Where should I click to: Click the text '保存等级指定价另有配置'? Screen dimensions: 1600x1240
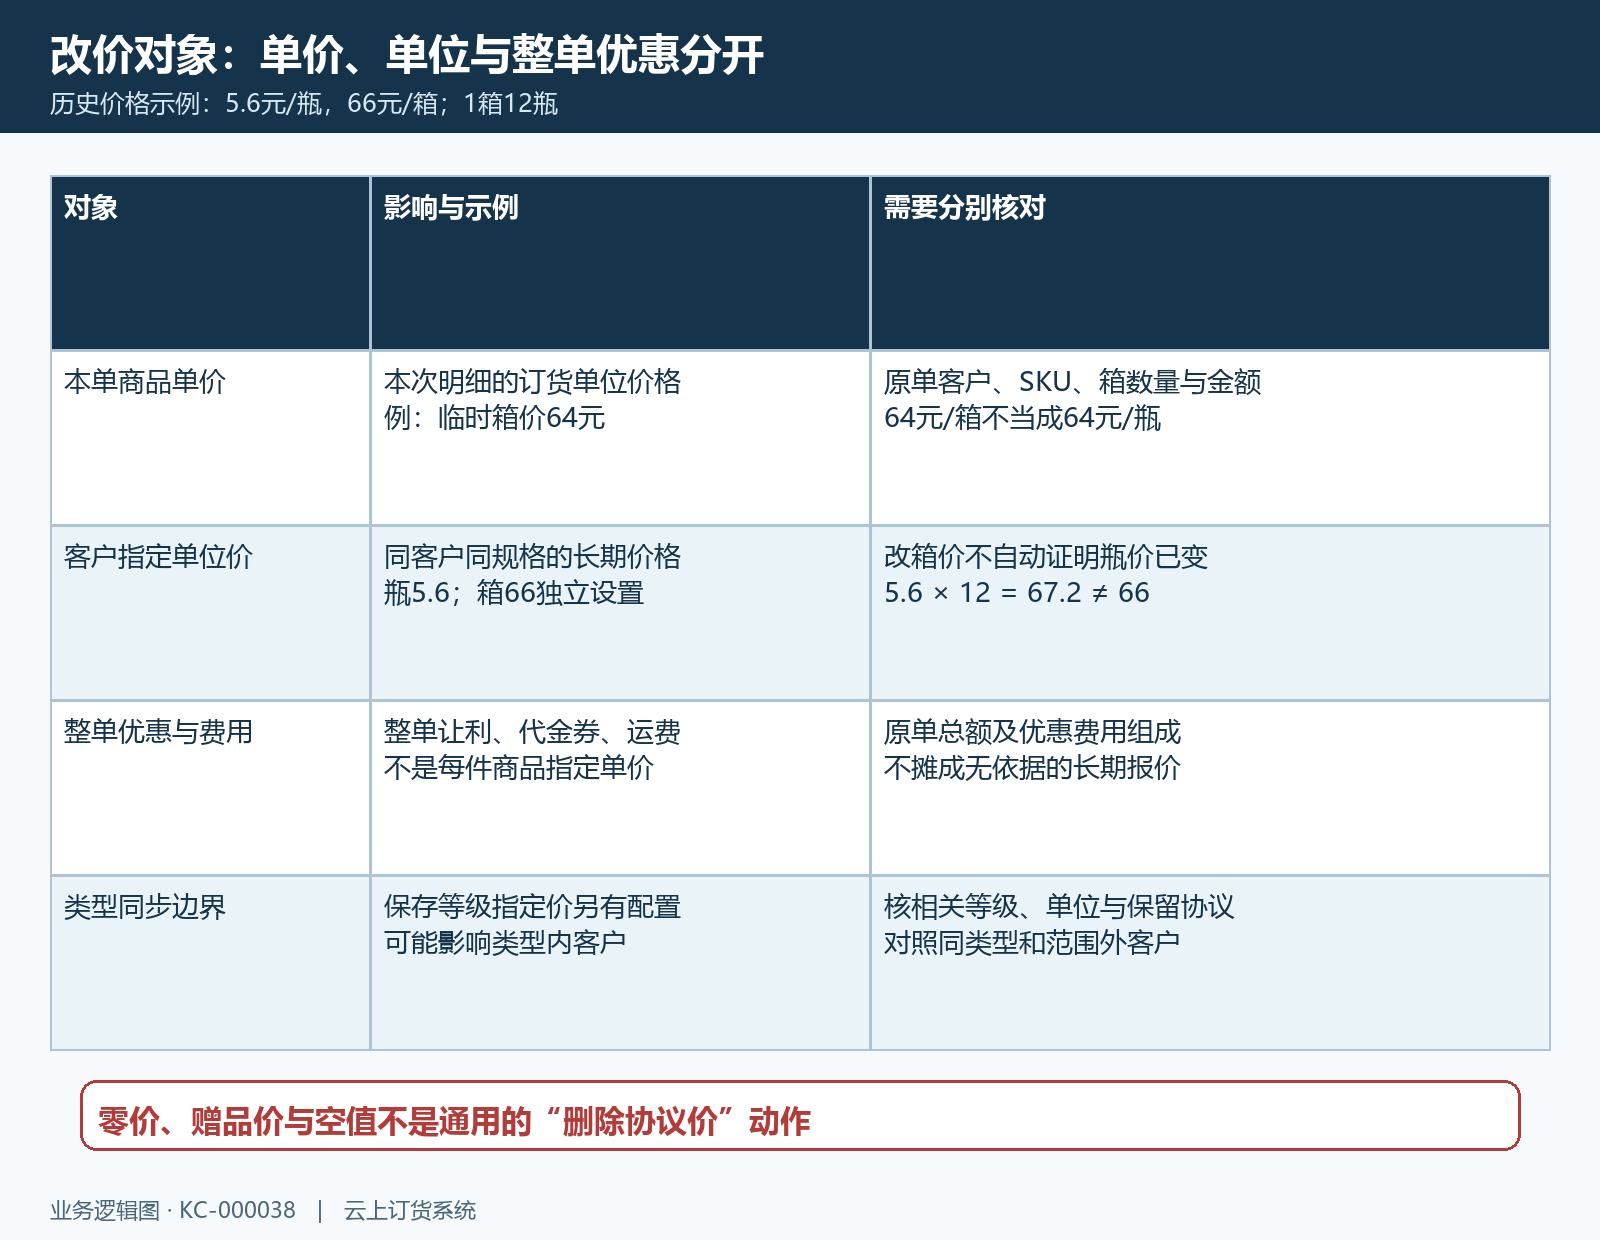(x=532, y=907)
